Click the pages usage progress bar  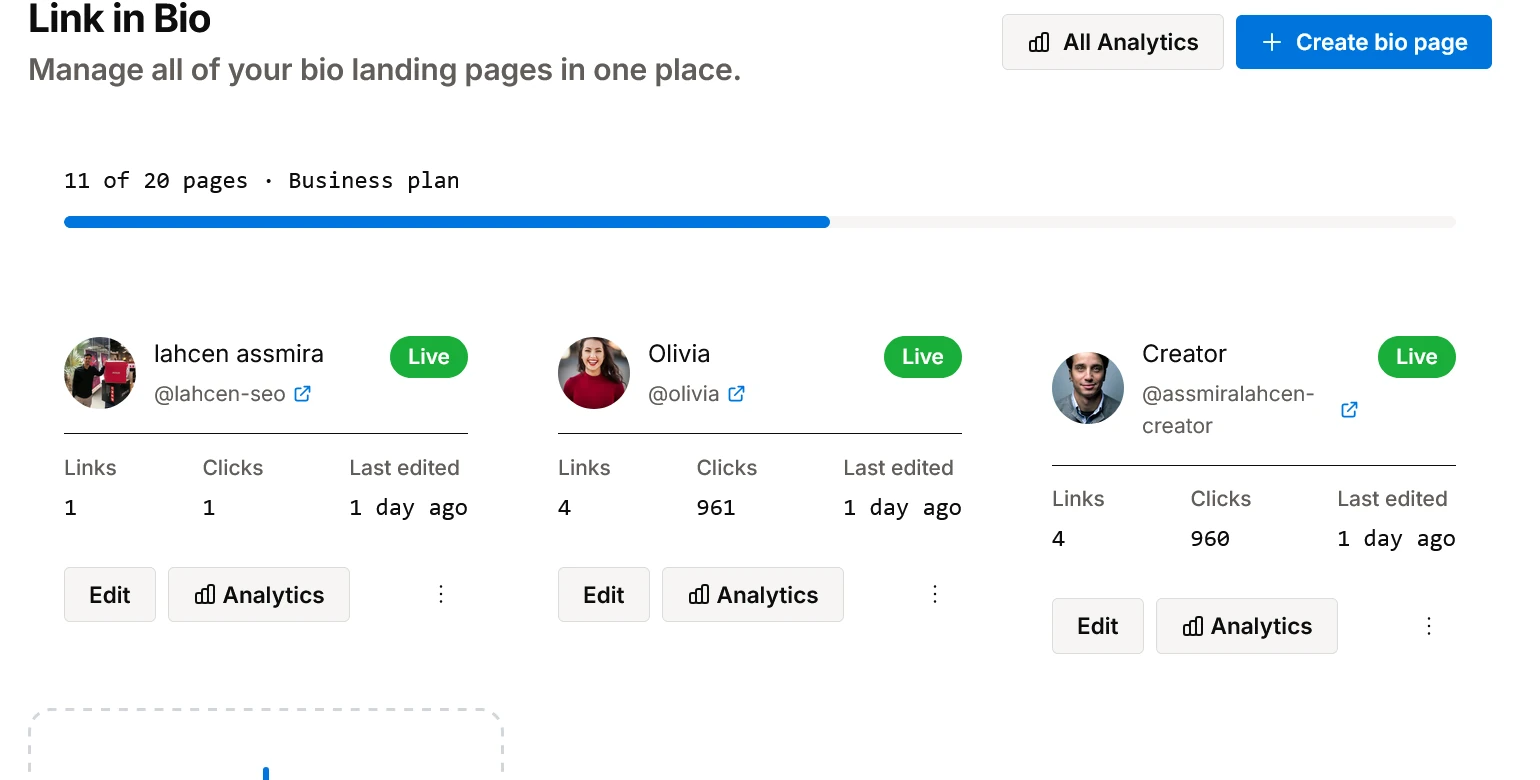click(x=760, y=222)
